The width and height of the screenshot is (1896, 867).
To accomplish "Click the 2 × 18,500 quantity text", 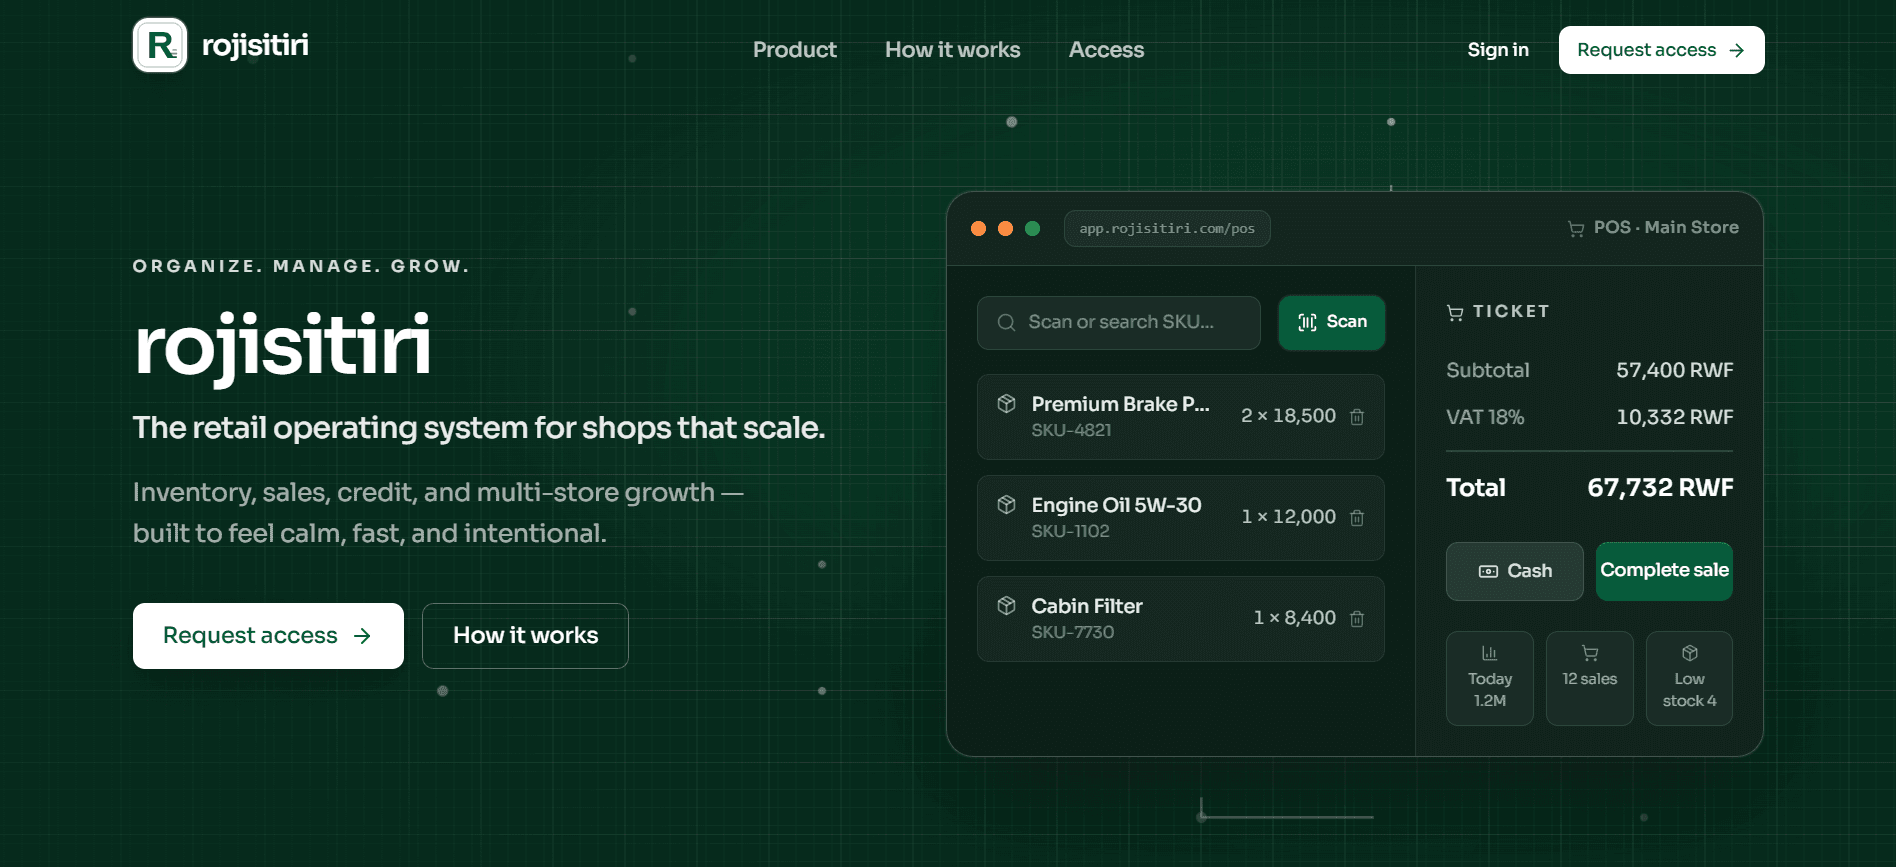I will (x=1288, y=416).
